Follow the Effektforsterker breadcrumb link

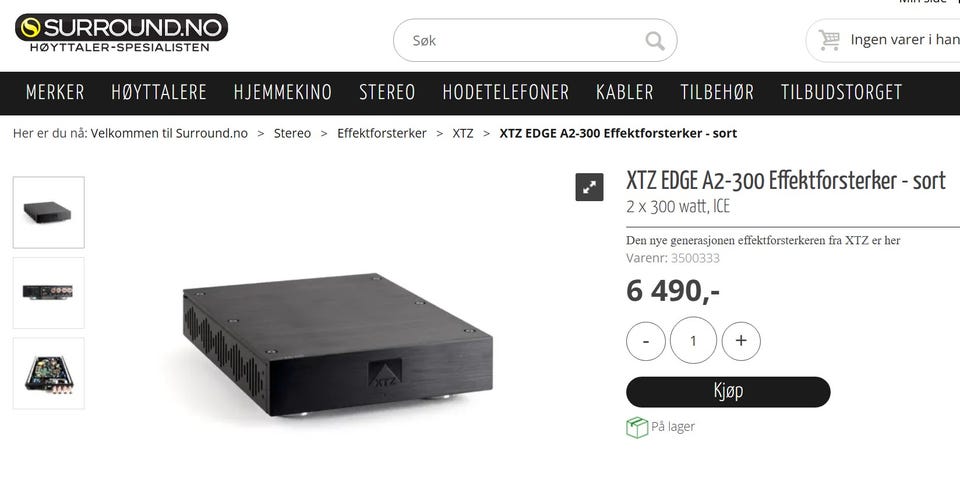[x=381, y=134]
